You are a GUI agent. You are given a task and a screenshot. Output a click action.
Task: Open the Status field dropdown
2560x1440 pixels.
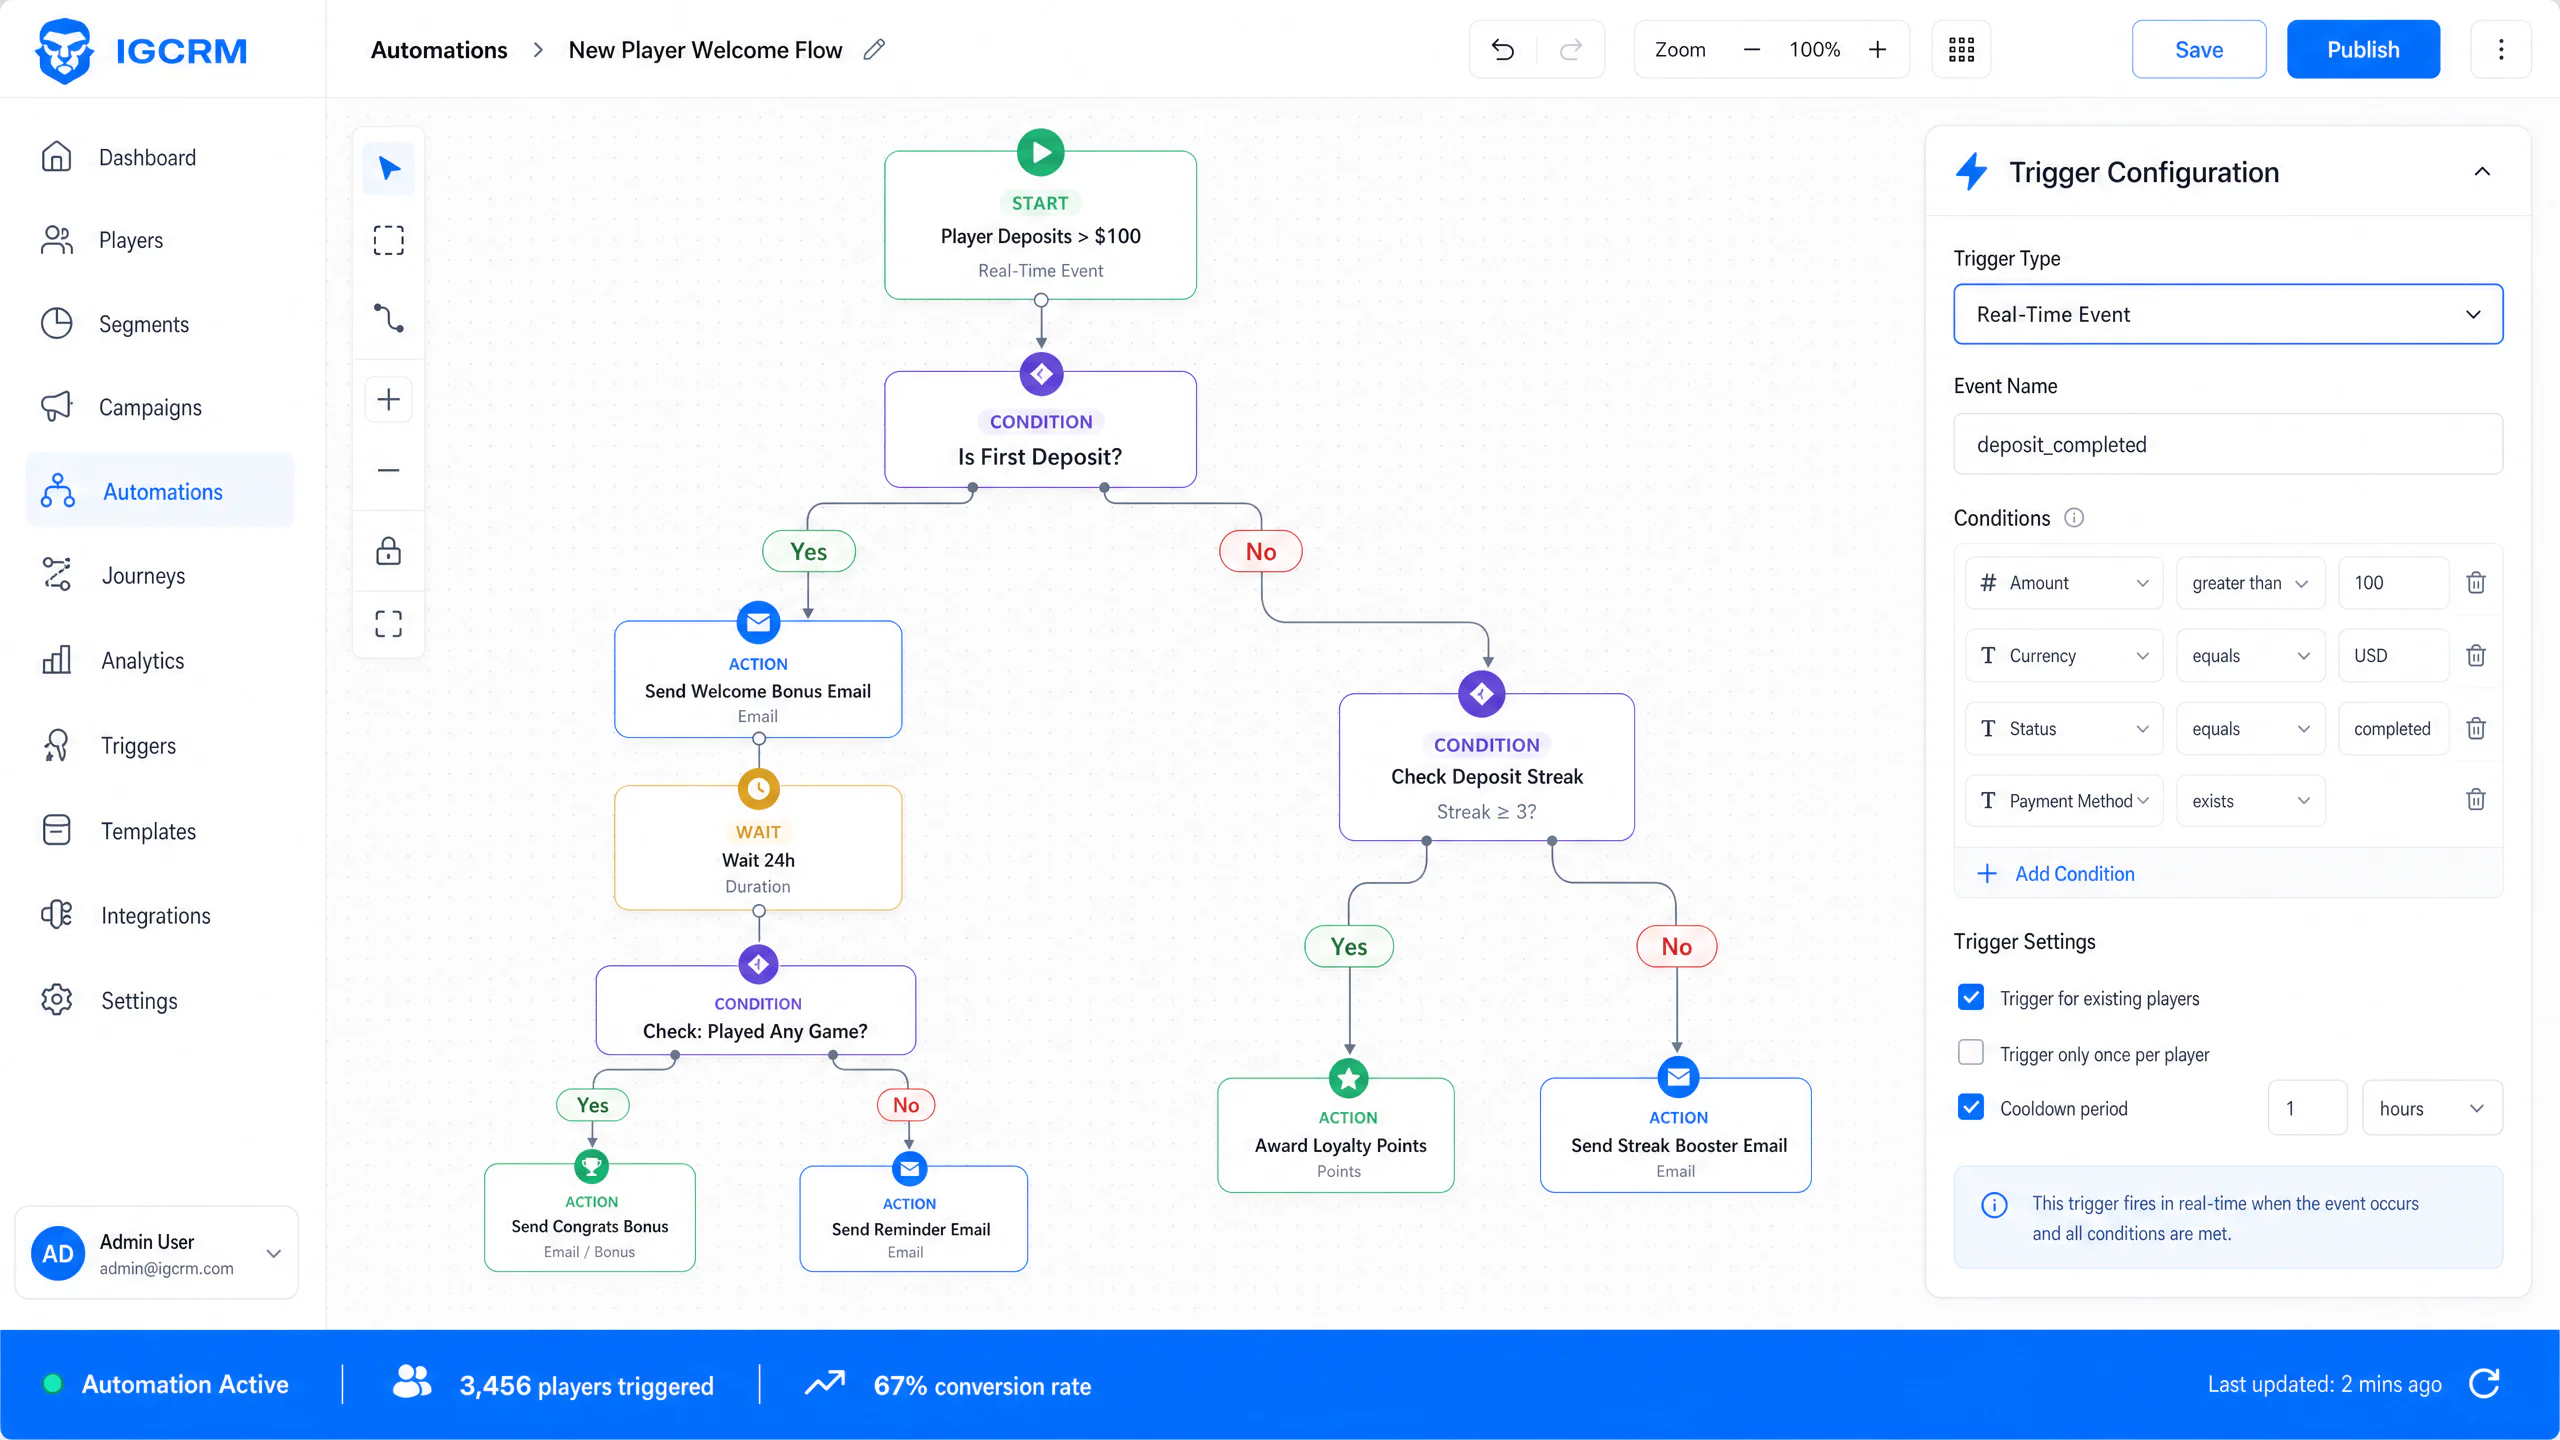coord(2064,728)
